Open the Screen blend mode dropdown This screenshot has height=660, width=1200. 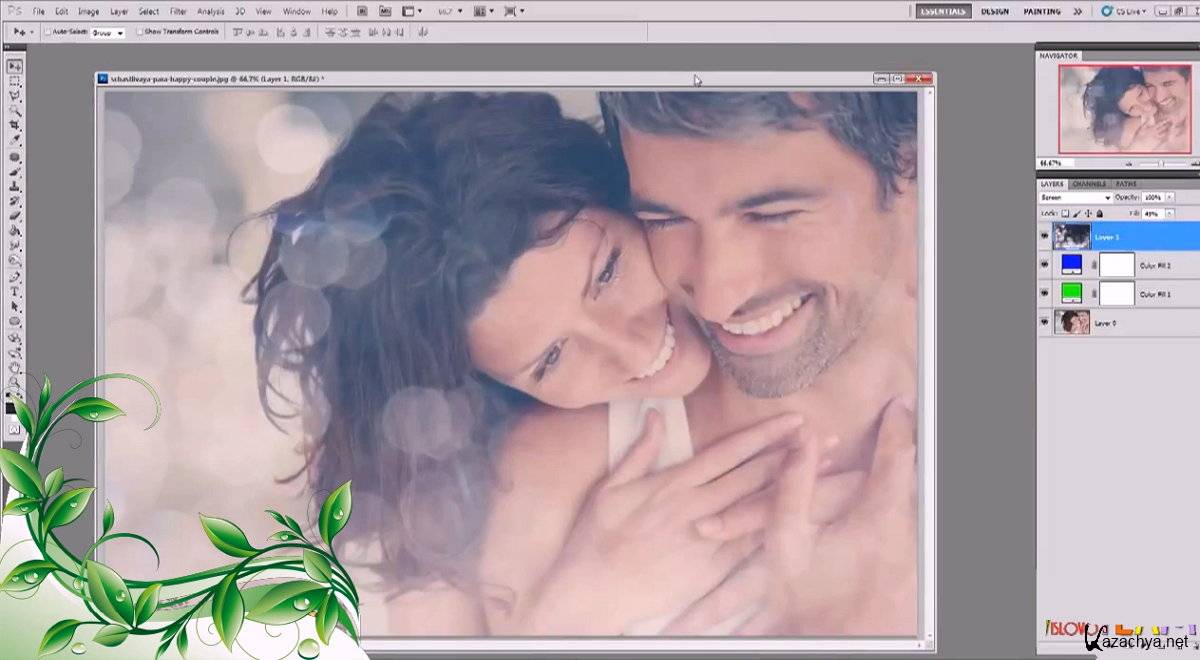tap(1074, 198)
